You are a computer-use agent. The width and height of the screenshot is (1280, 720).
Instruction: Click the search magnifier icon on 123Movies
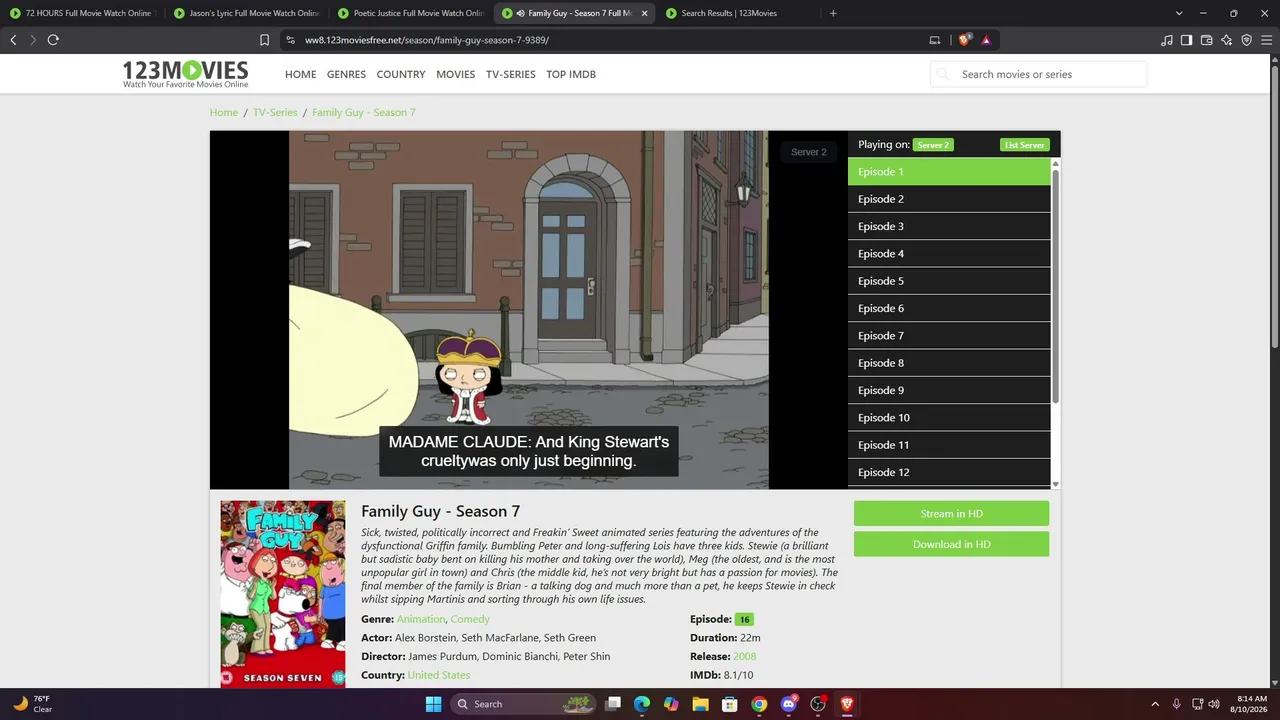(943, 74)
